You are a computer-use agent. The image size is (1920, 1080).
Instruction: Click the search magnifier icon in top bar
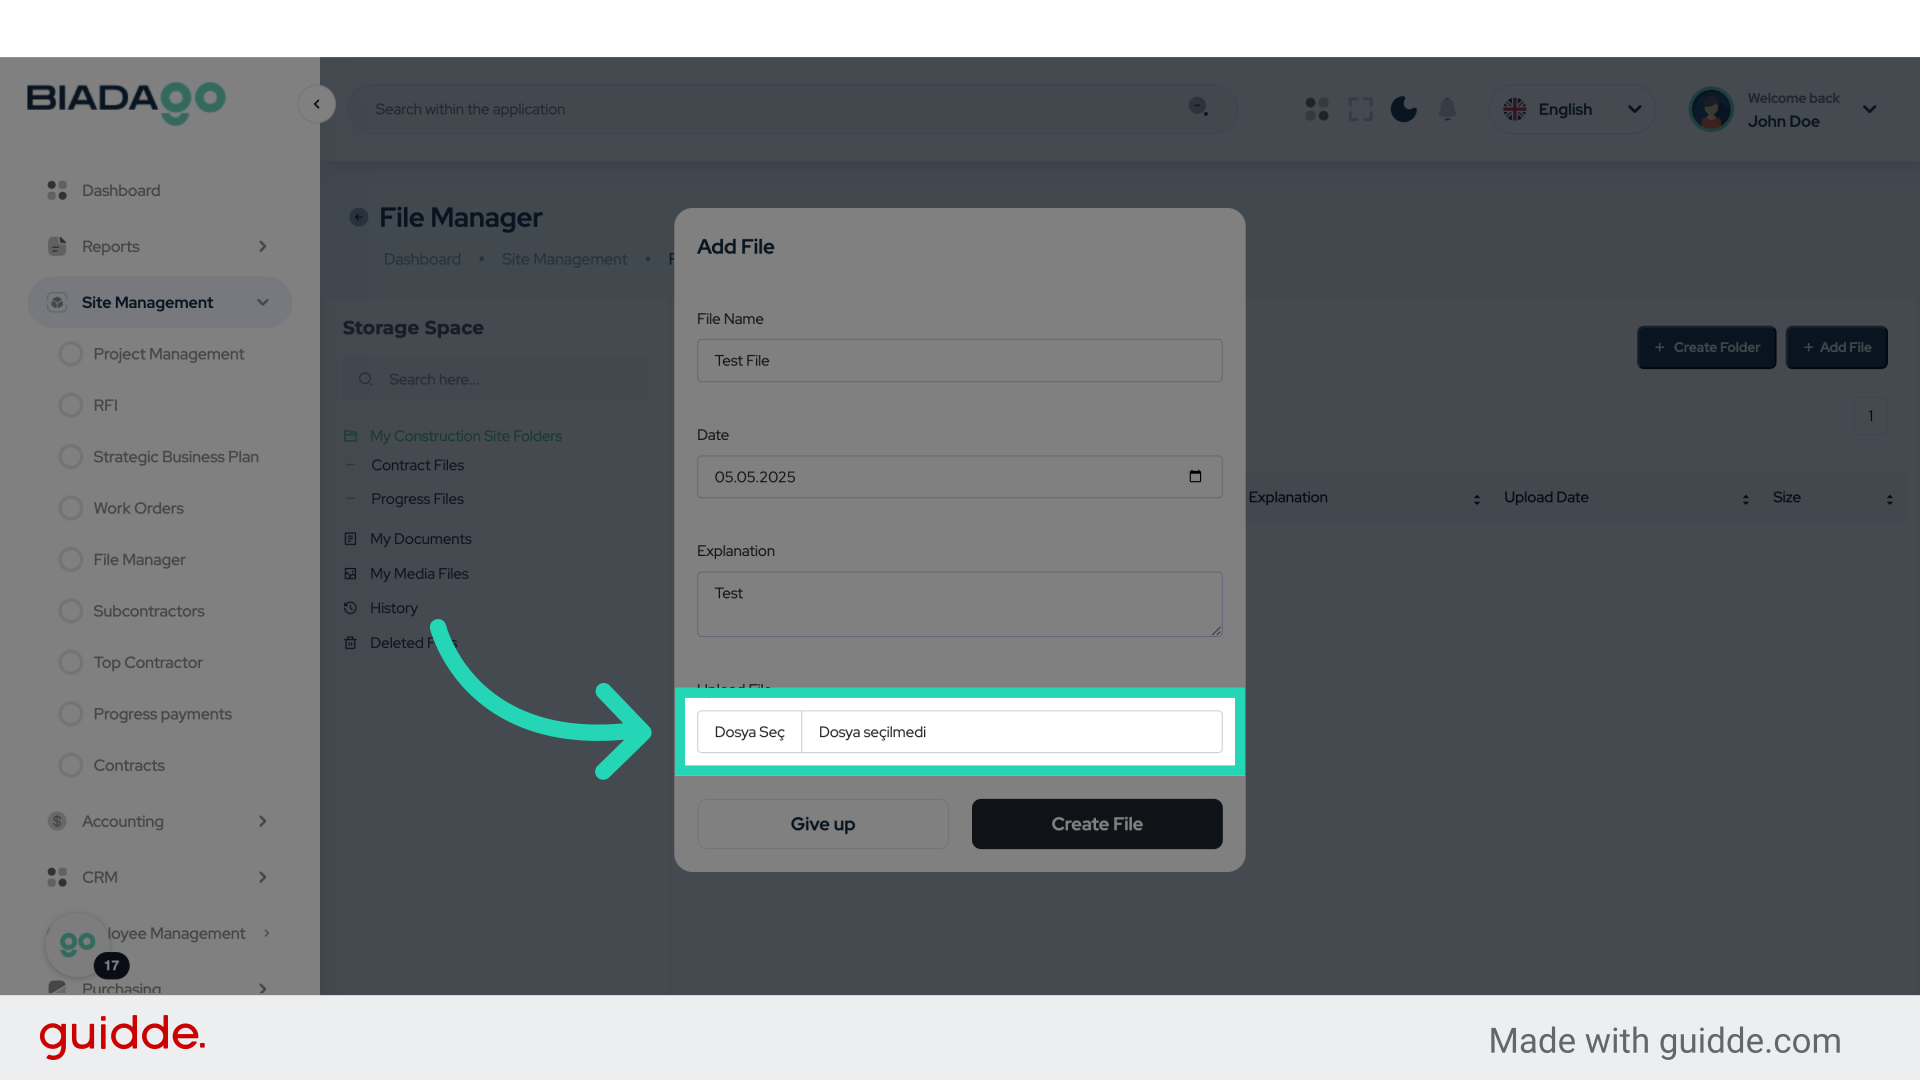point(1198,107)
